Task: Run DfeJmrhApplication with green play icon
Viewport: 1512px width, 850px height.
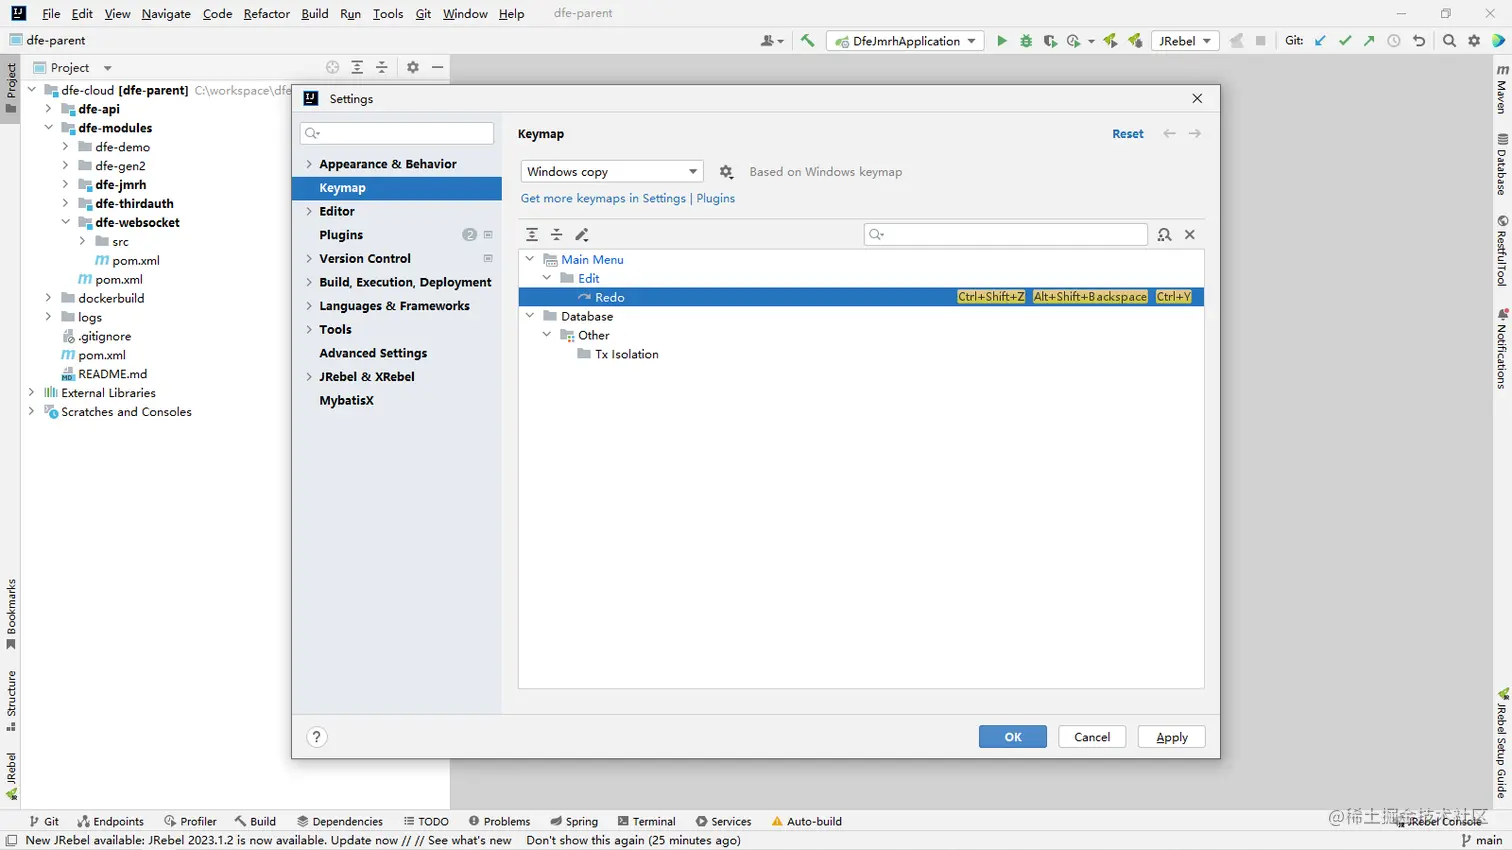Action: pyautogui.click(x=1001, y=41)
